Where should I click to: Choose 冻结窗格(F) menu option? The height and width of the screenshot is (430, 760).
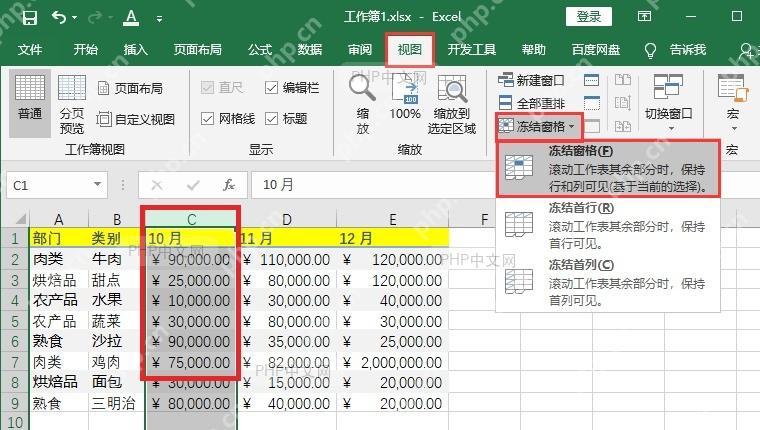tap(608, 168)
